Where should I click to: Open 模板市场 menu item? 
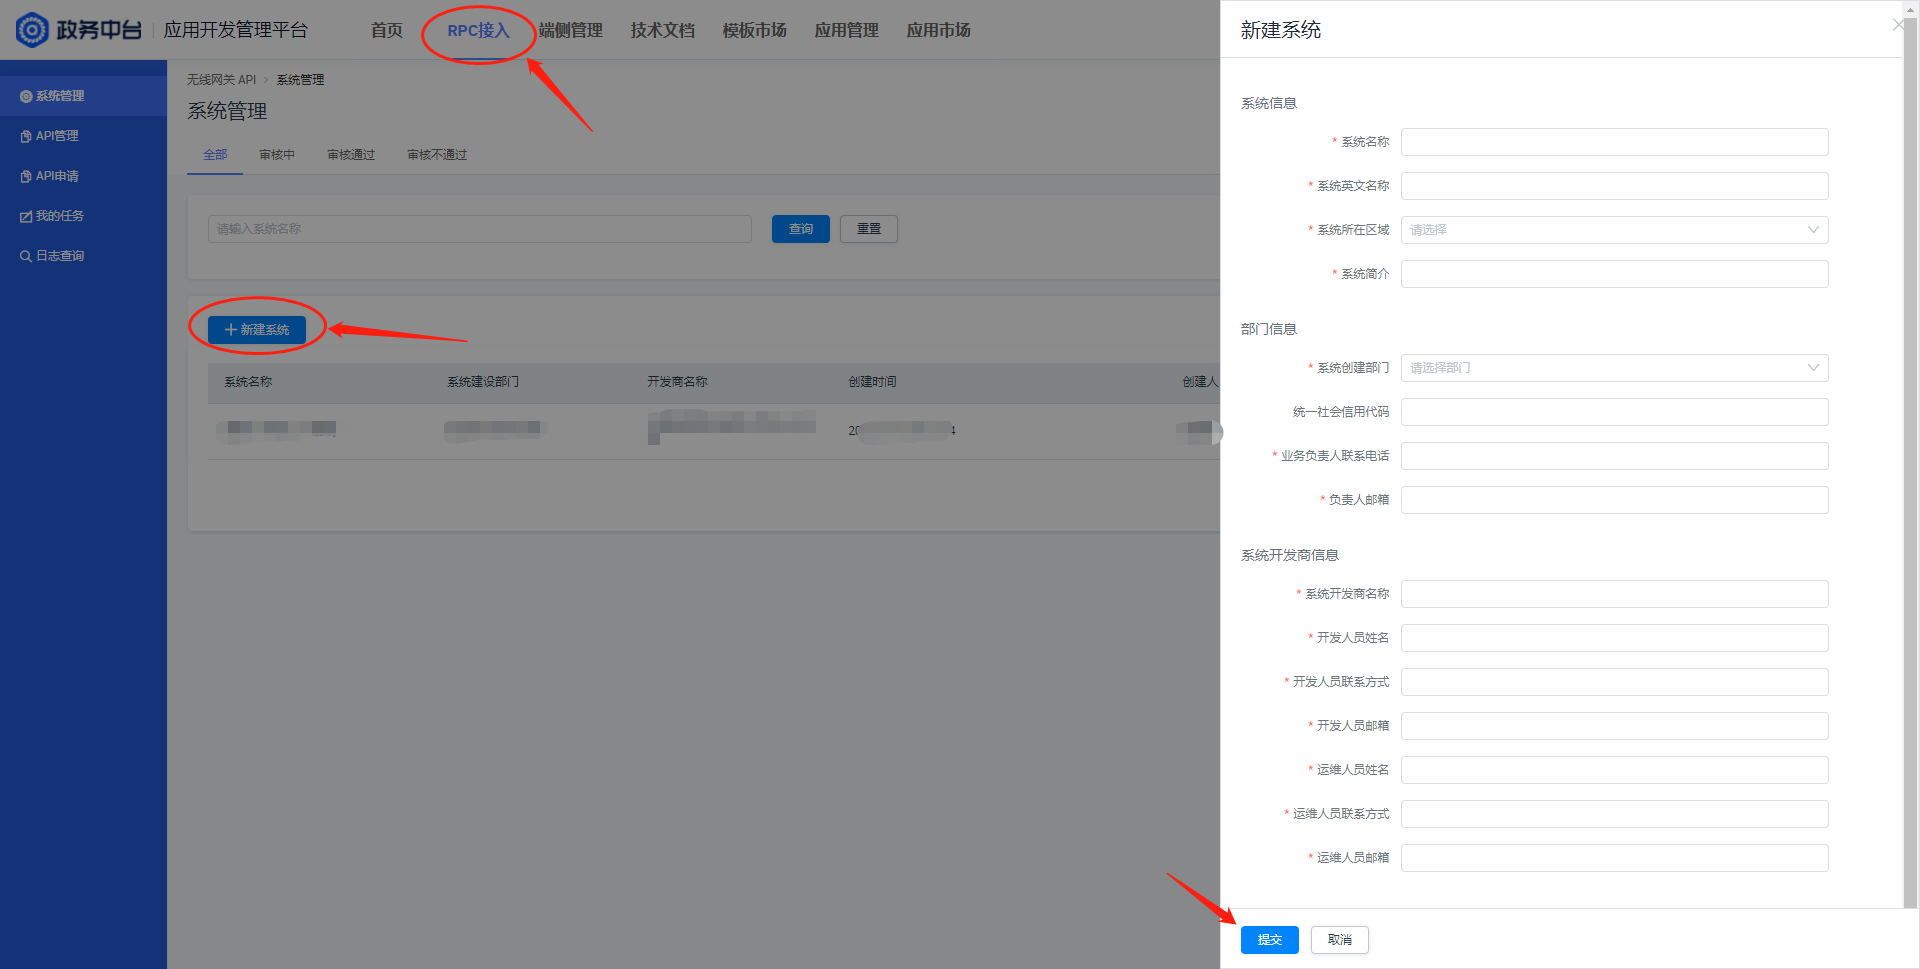[x=754, y=30]
